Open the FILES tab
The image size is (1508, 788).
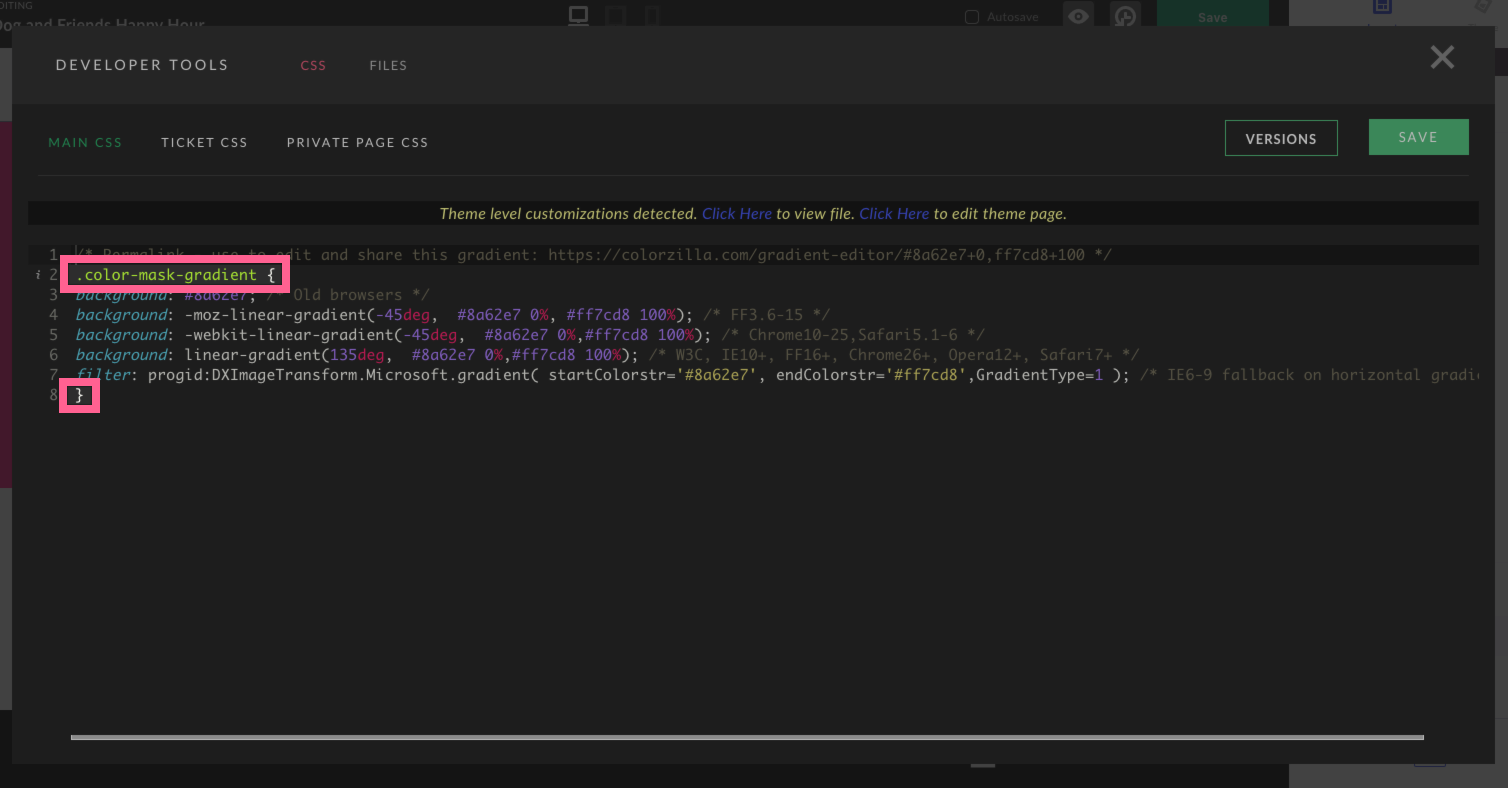coord(388,65)
